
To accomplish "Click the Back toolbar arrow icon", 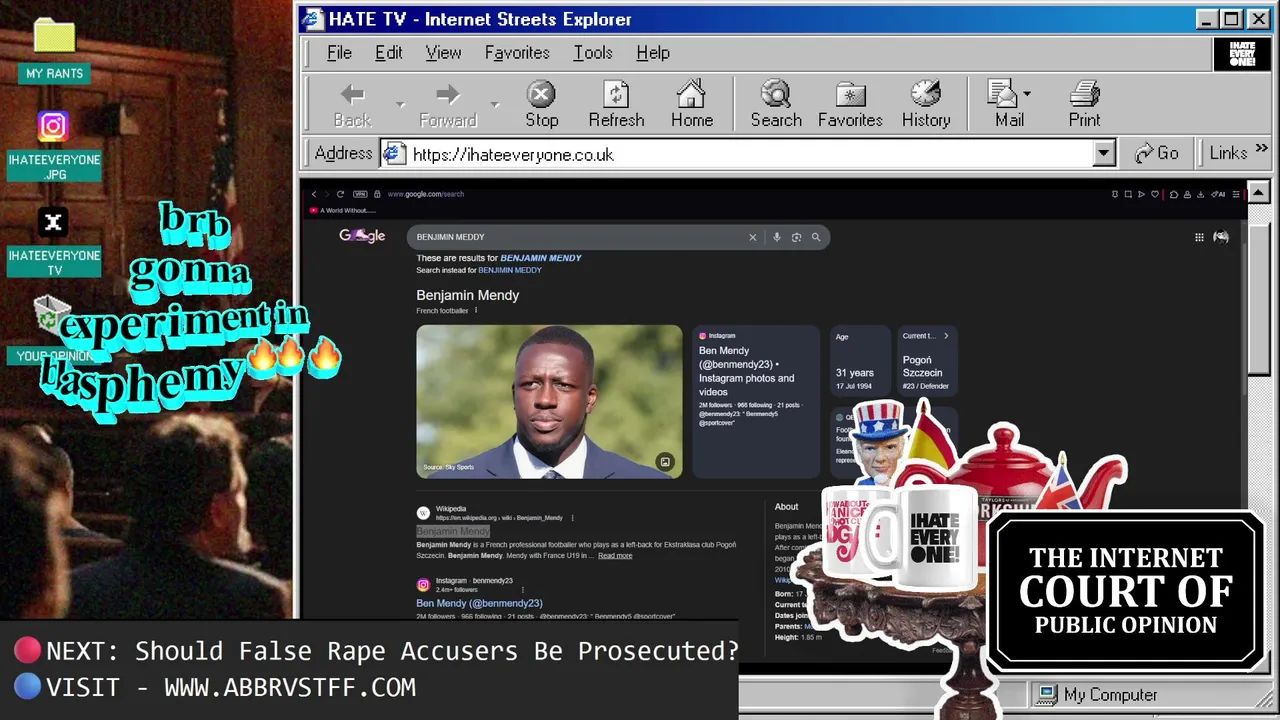I will [352, 95].
